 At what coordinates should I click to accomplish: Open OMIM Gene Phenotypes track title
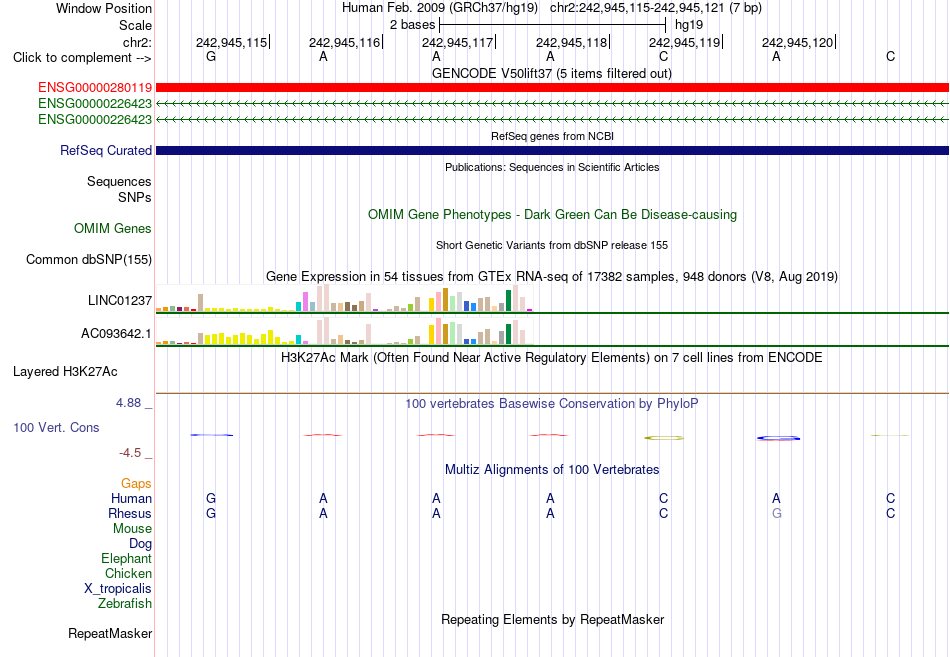[x=553, y=215]
